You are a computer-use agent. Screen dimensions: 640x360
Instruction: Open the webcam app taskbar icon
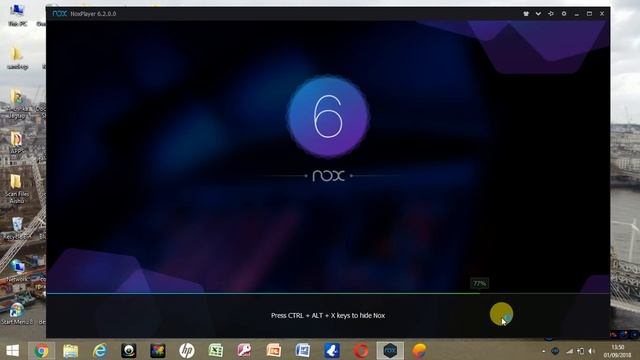point(129,351)
